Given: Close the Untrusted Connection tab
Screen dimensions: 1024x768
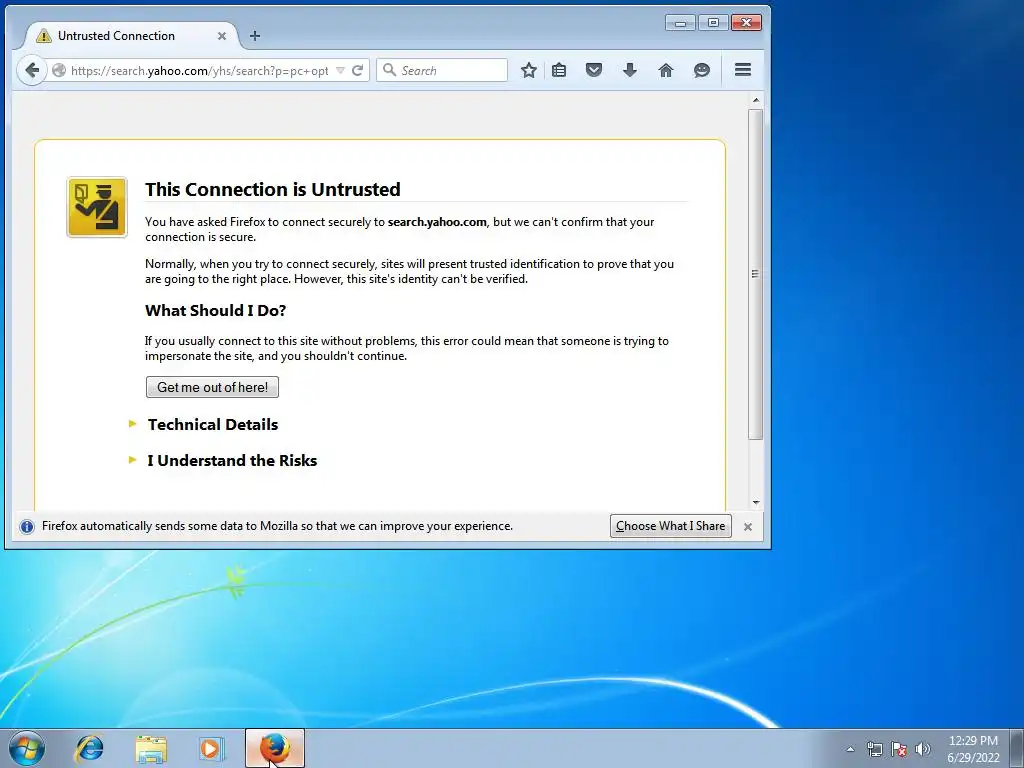Looking at the screenshot, I should coord(222,36).
